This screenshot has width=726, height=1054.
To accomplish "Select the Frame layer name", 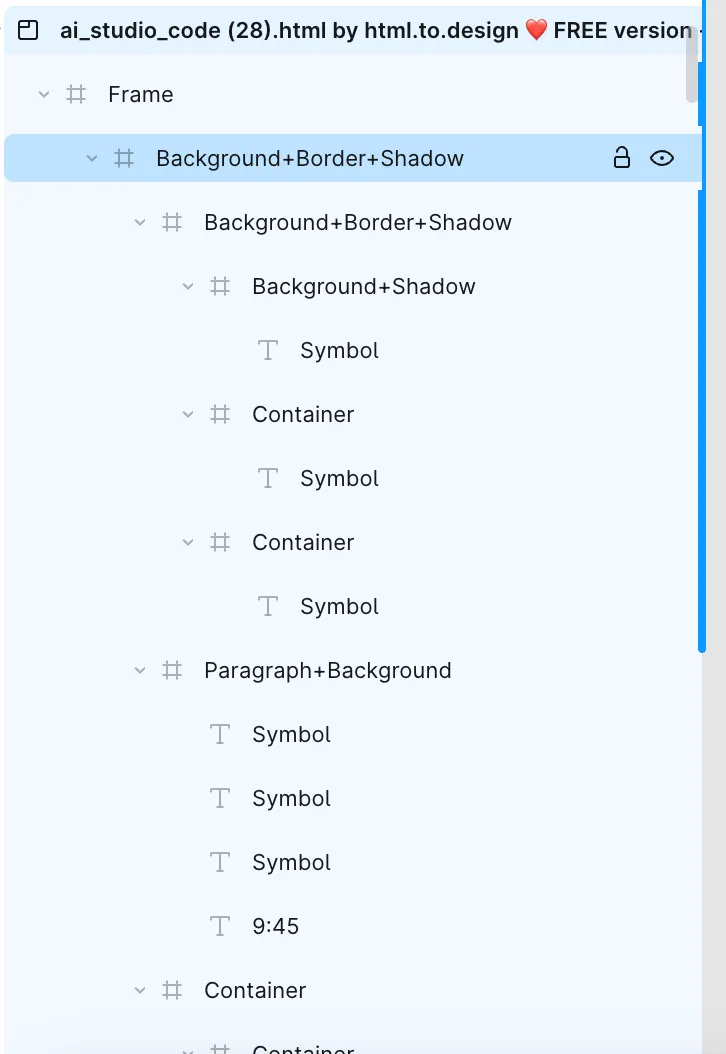I will [140, 94].
